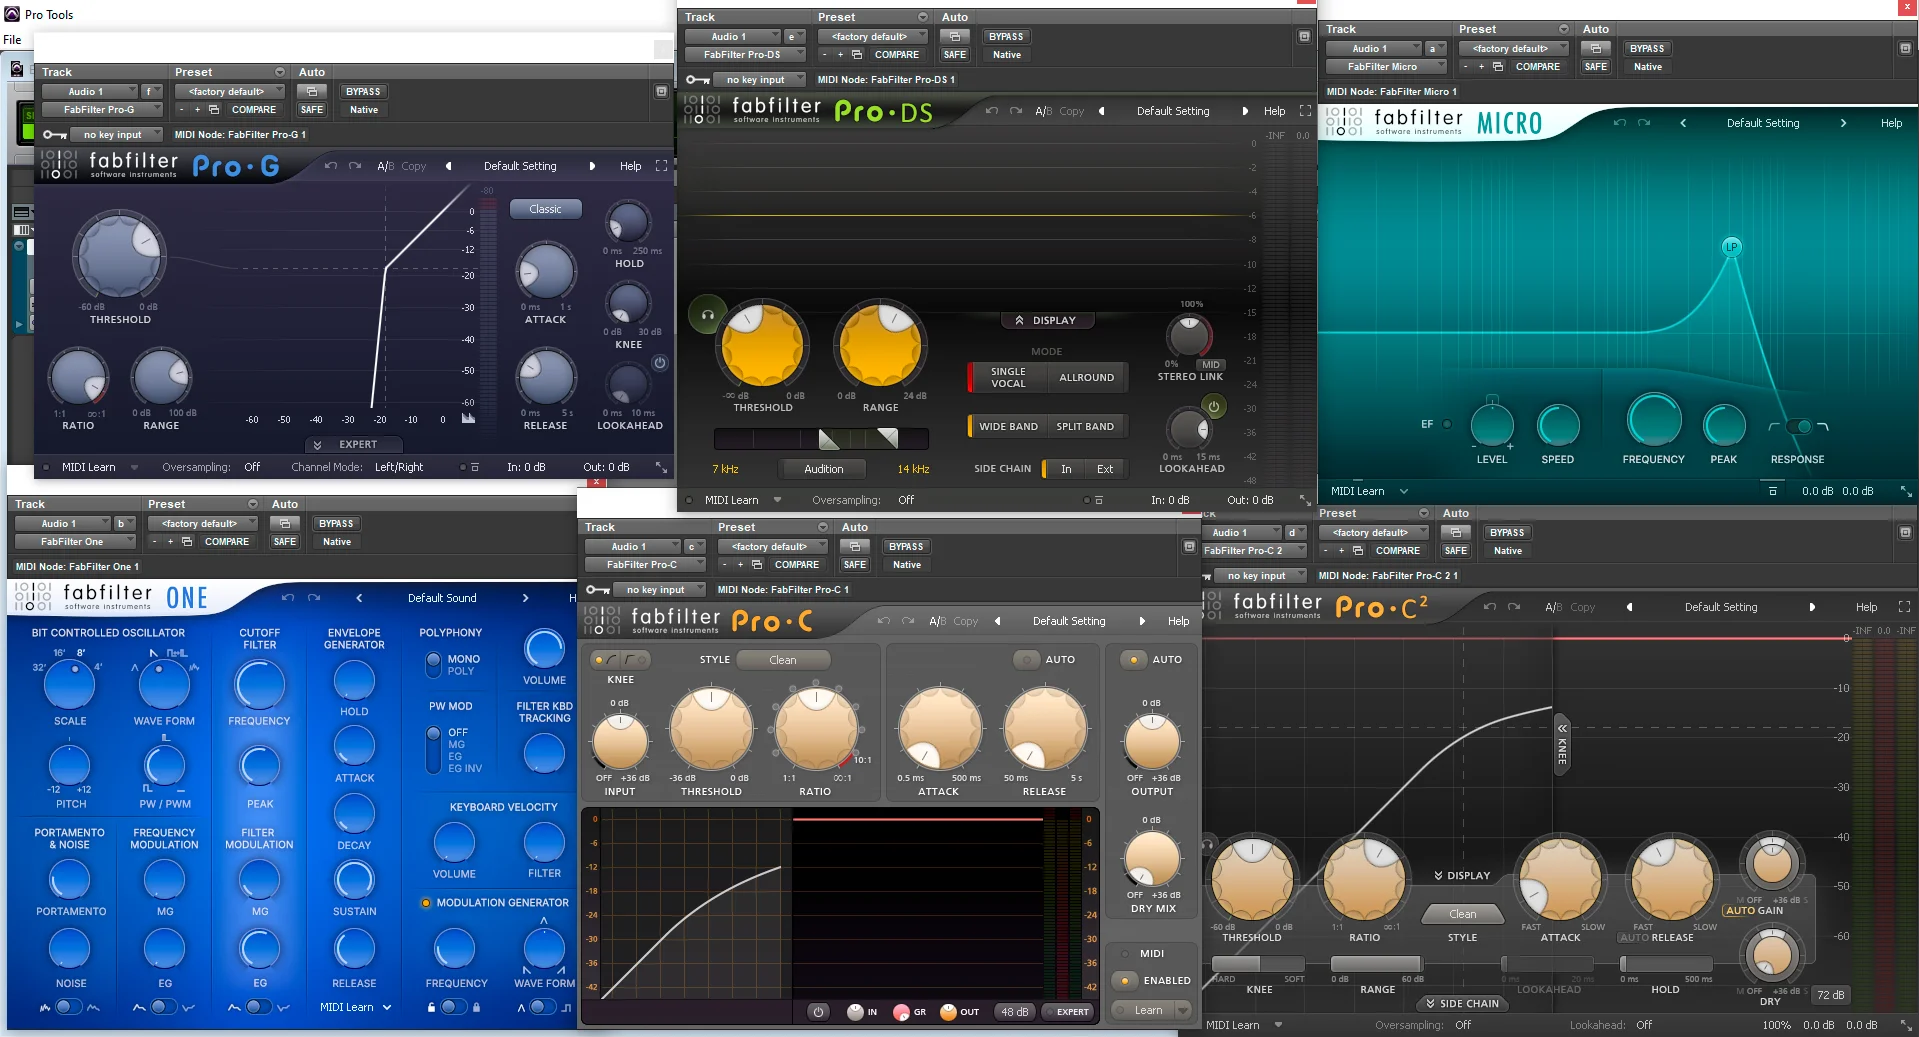Click the LP filter node in Micro
Screen dimensions: 1919x1037
point(1731,247)
